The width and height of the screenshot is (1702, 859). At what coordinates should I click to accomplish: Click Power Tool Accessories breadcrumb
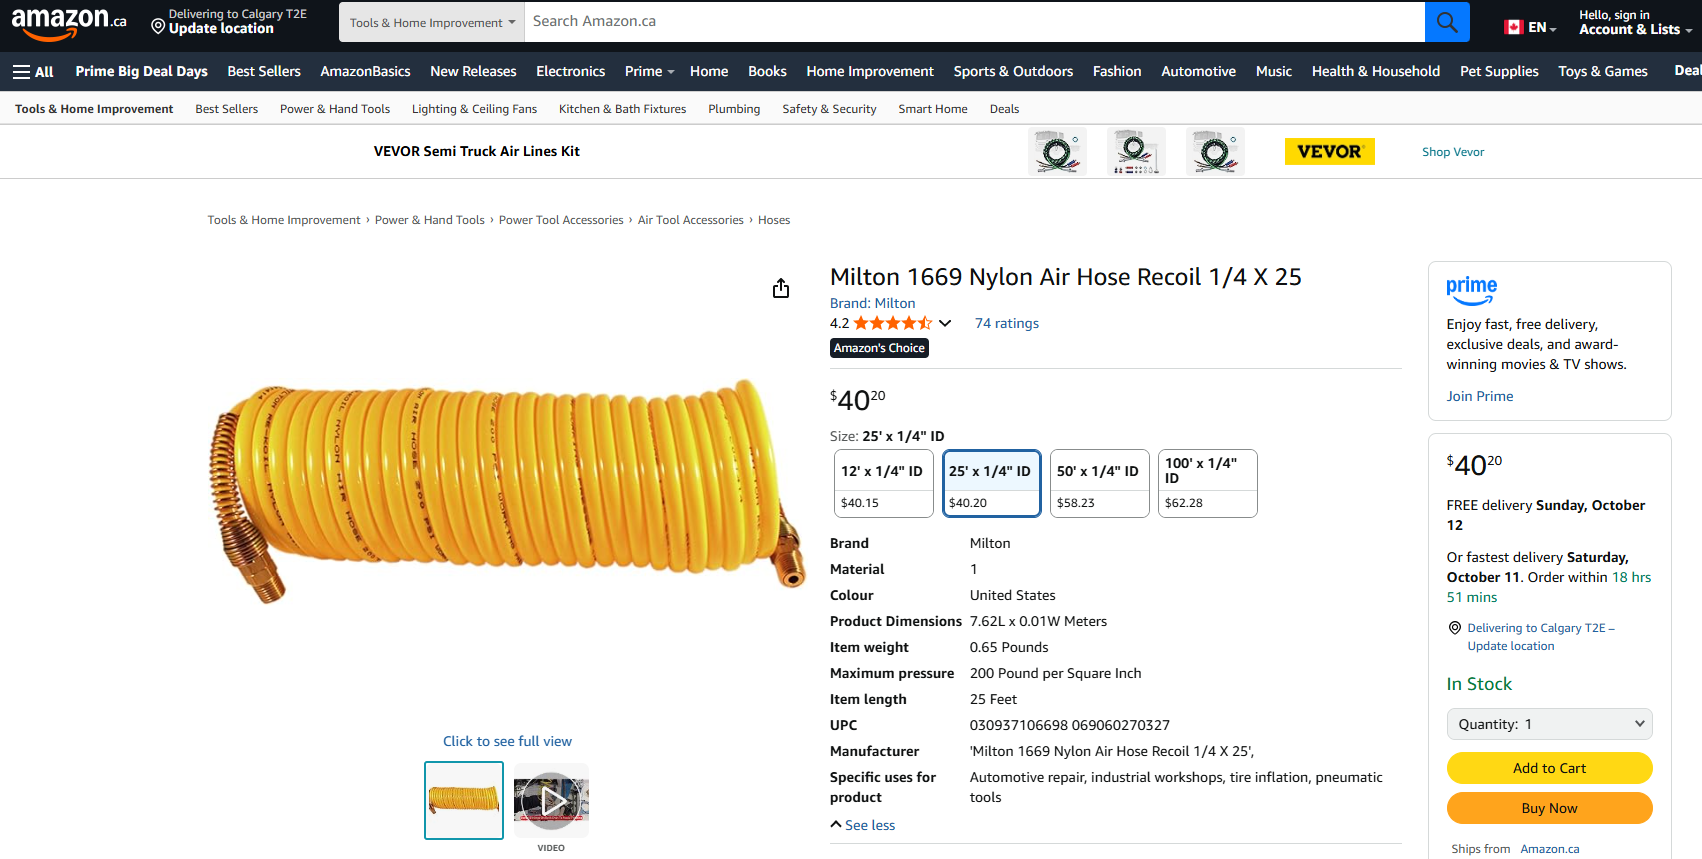point(561,220)
